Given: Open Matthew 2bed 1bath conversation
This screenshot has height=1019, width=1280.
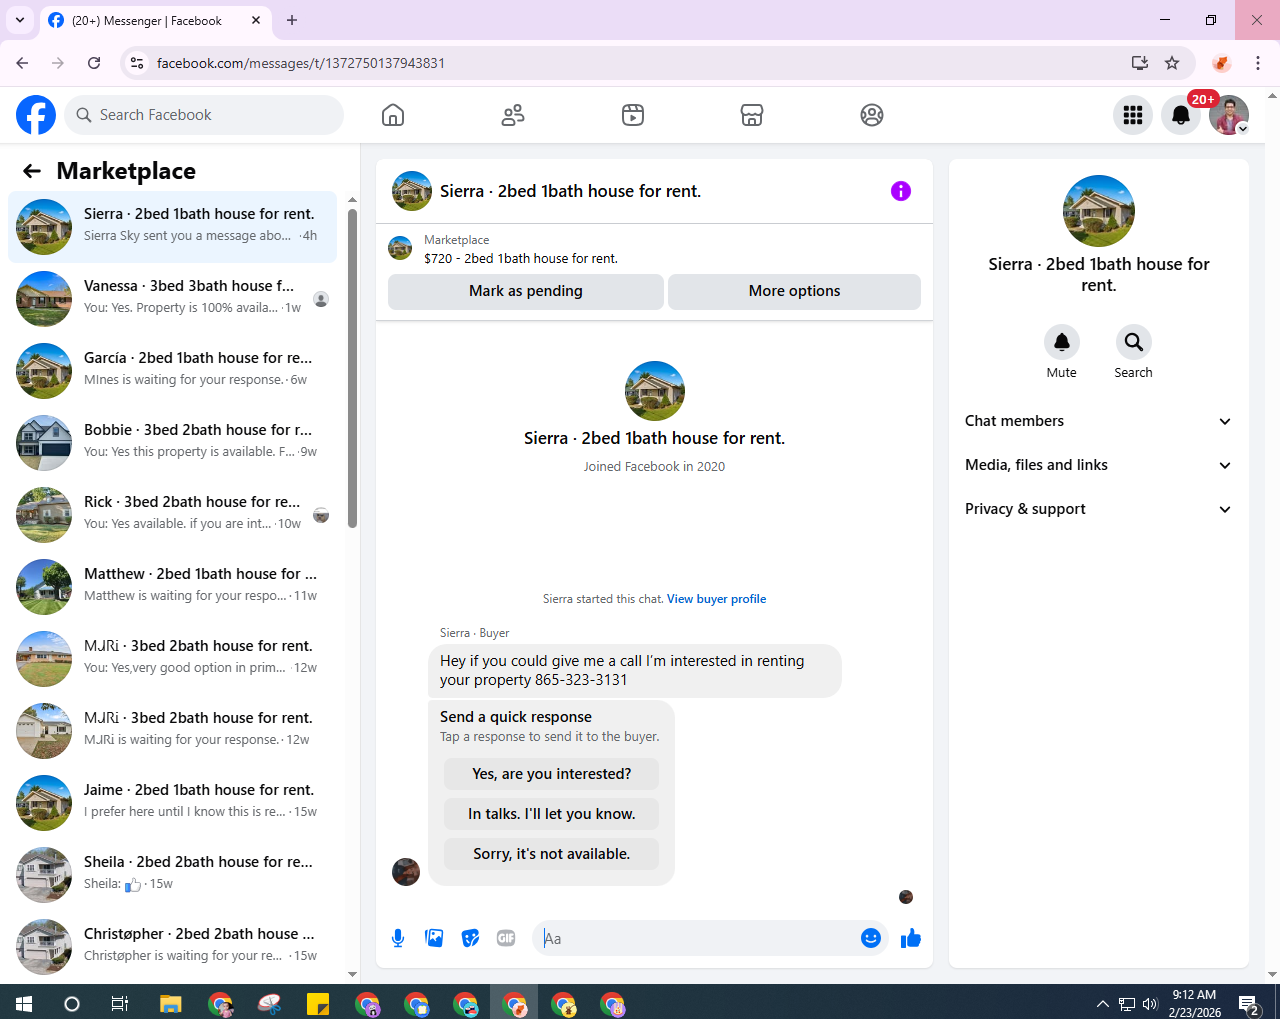Looking at the screenshot, I should point(173,587).
